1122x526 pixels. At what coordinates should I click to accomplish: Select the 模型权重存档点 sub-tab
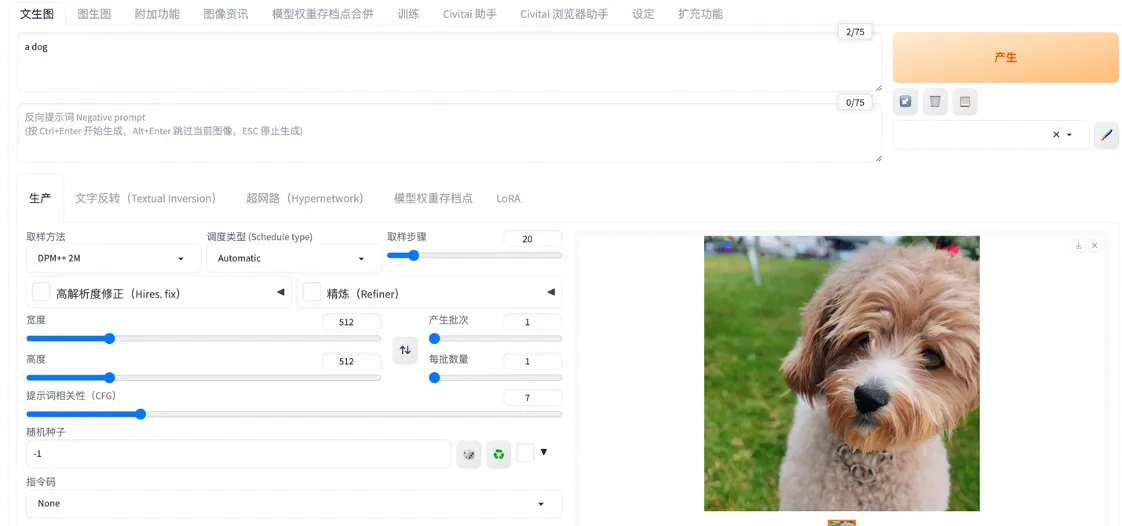pyautogui.click(x=433, y=198)
